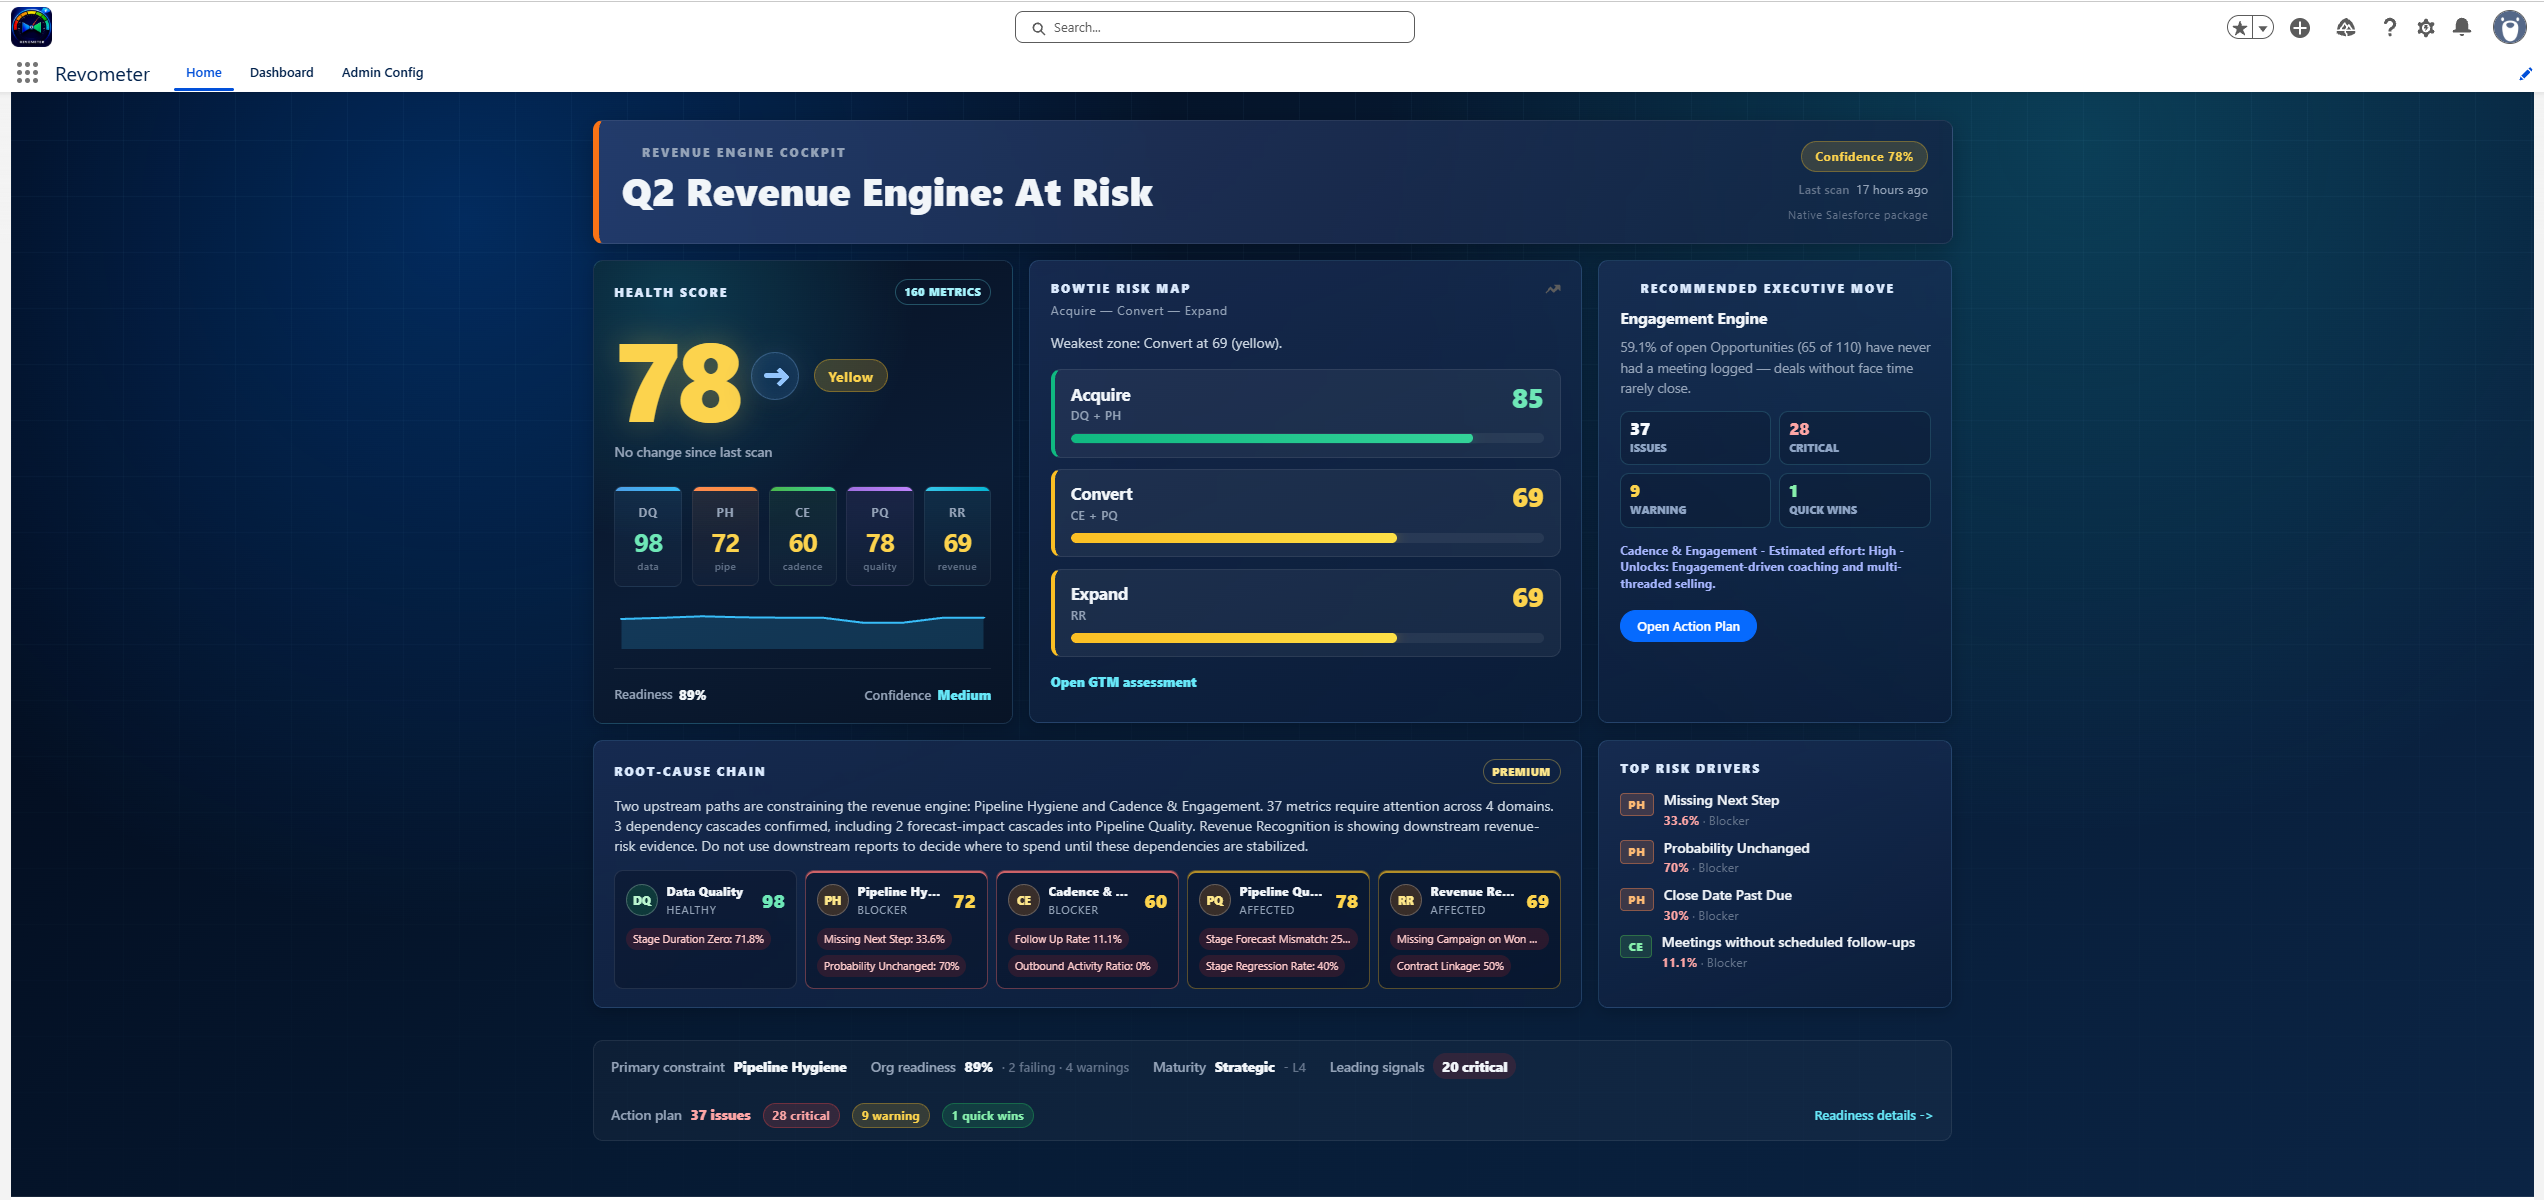This screenshot has height=1200, width=2544.
Task: Click the 1 Quick Wins stat box
Action: click(x=1854, y=500)
